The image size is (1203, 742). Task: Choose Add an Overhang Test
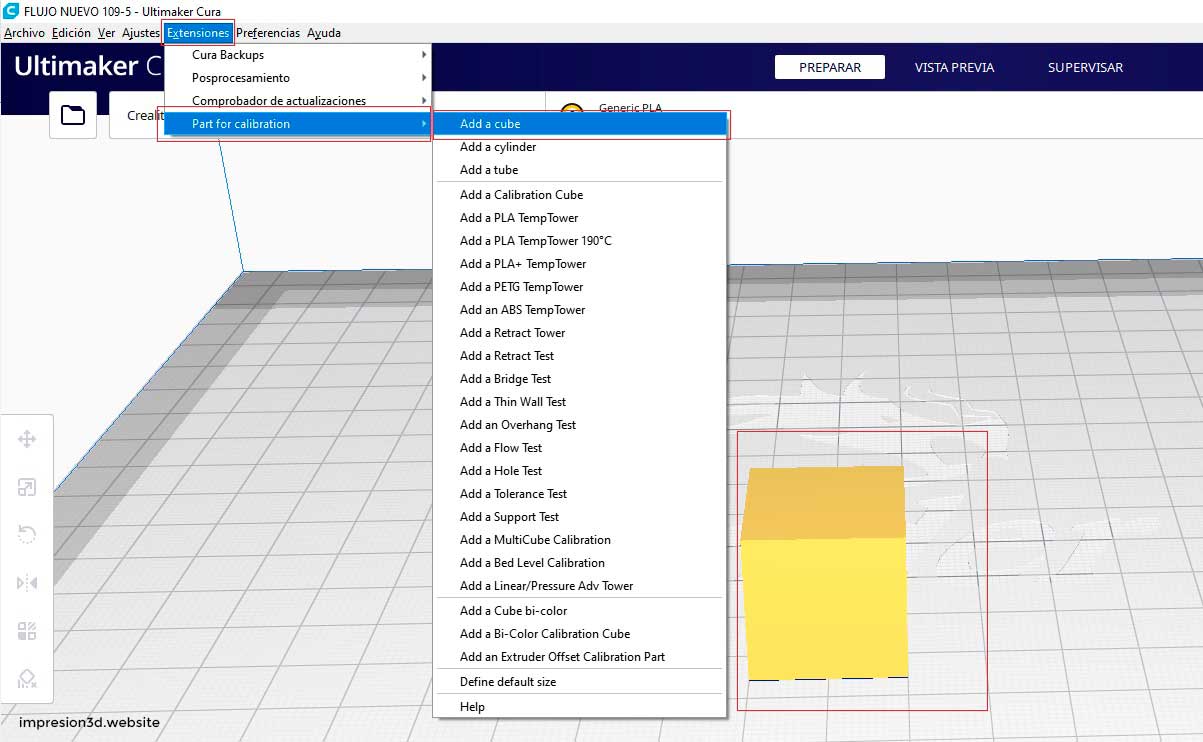click(579, 425)
